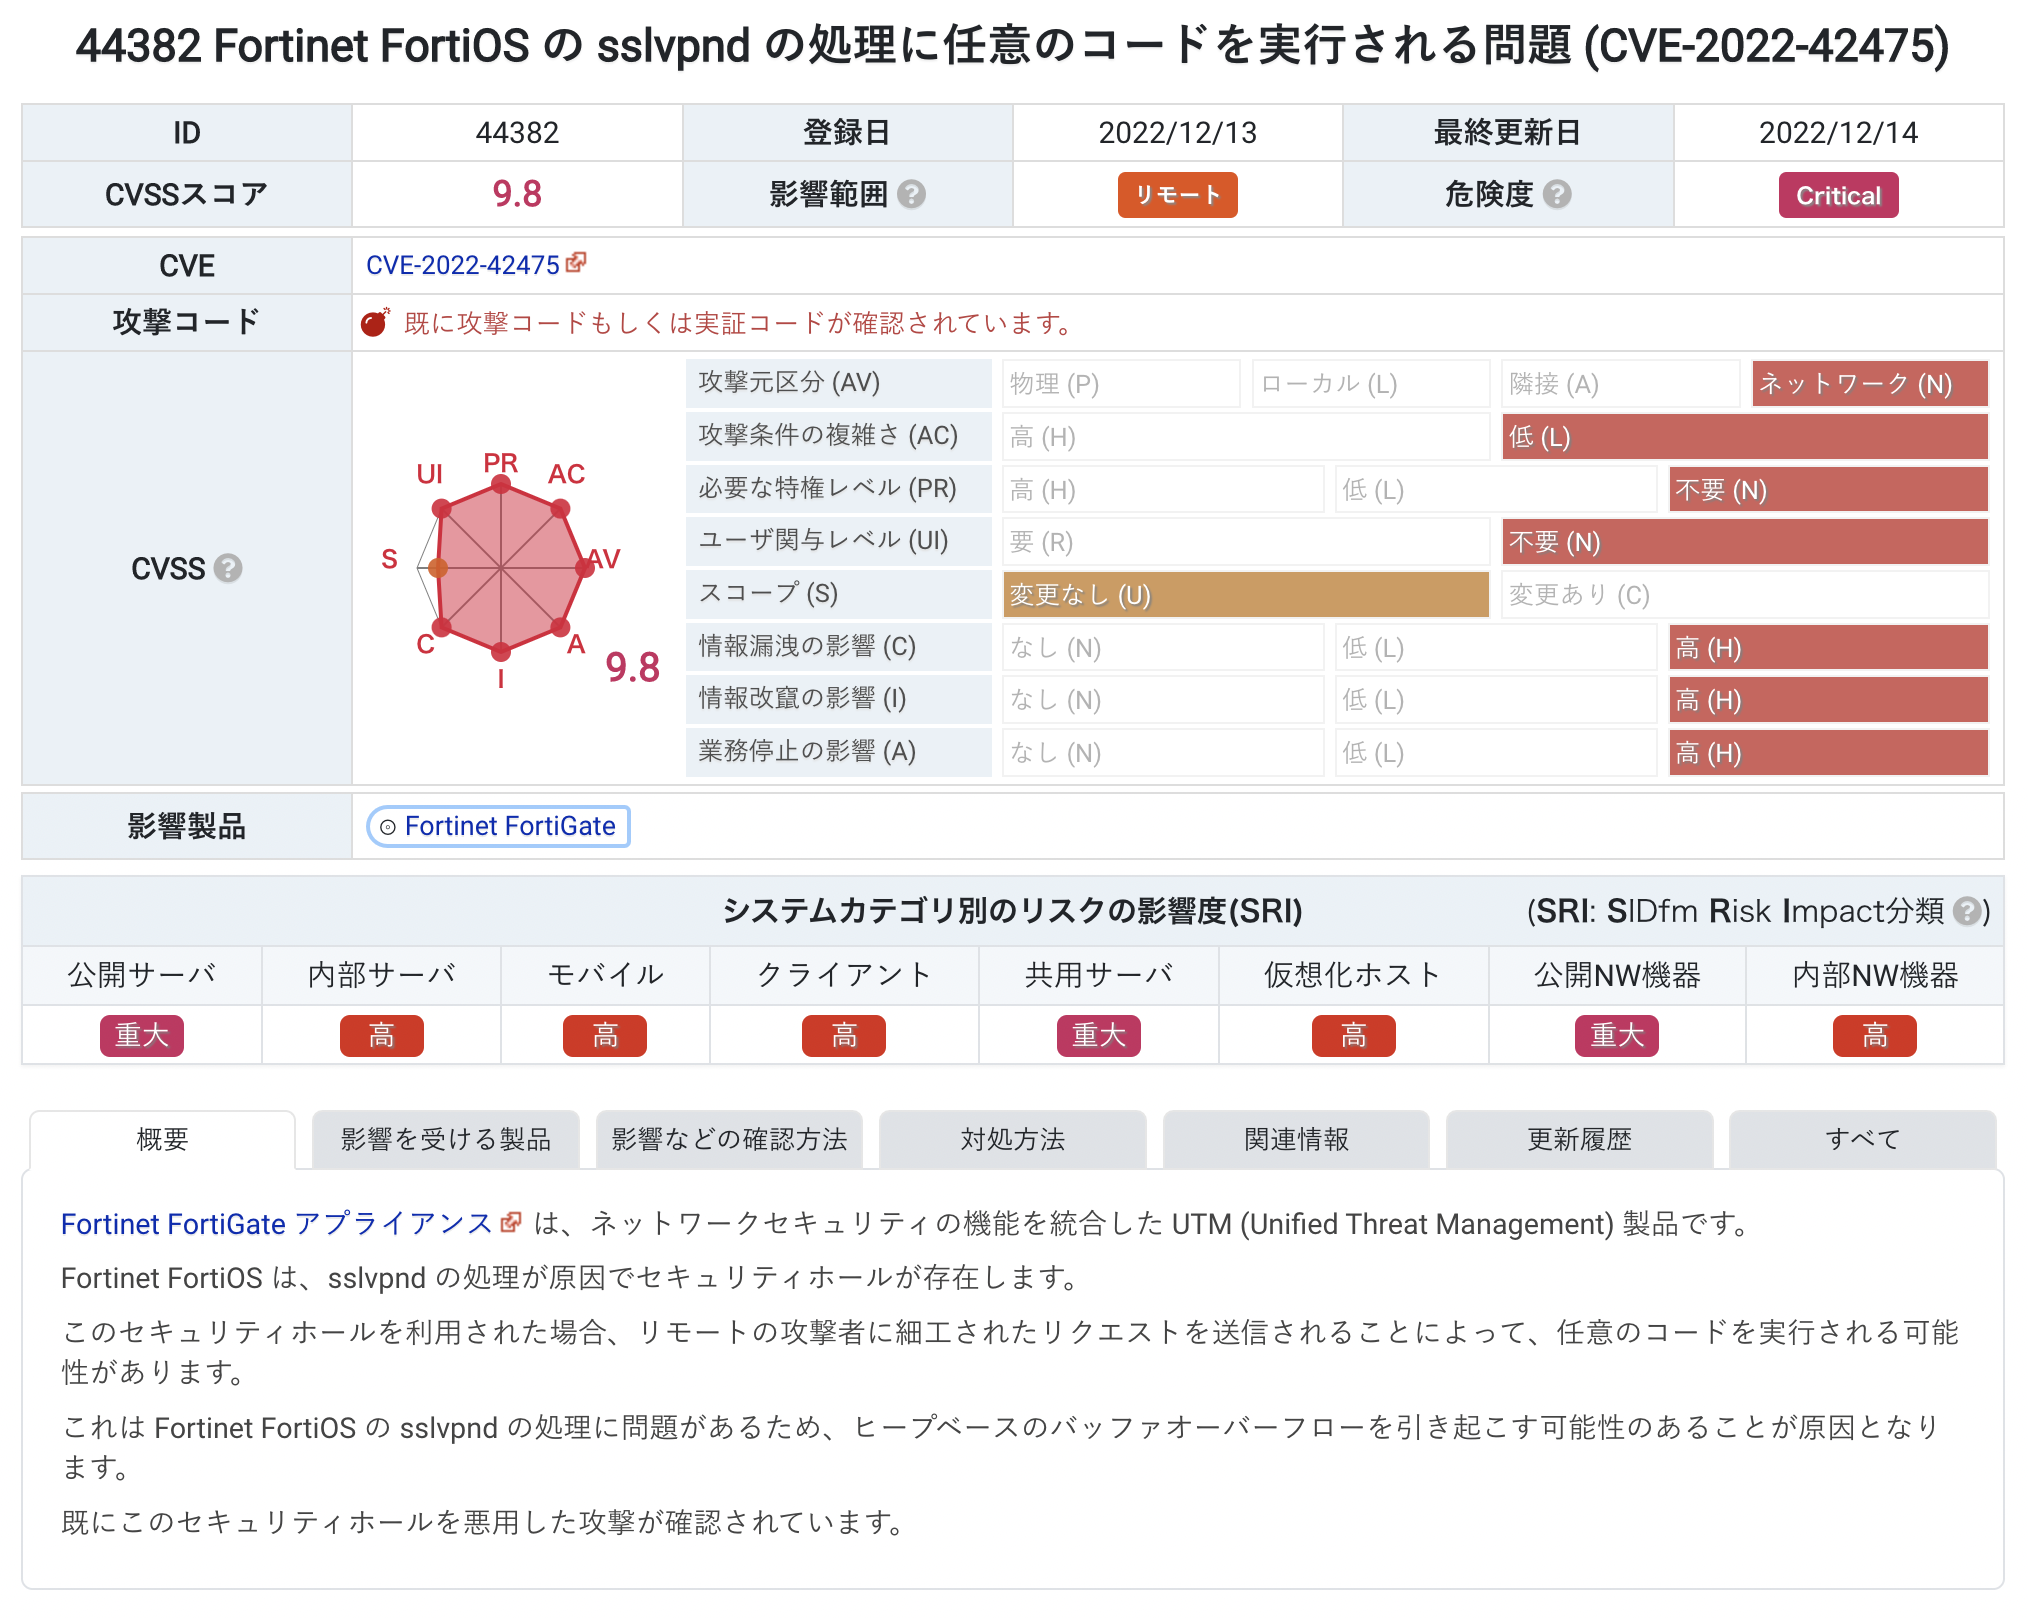Click 高 (H) in the 業務停止の影響 row
The image size is (2028, 1618).
coord(1828,753)
